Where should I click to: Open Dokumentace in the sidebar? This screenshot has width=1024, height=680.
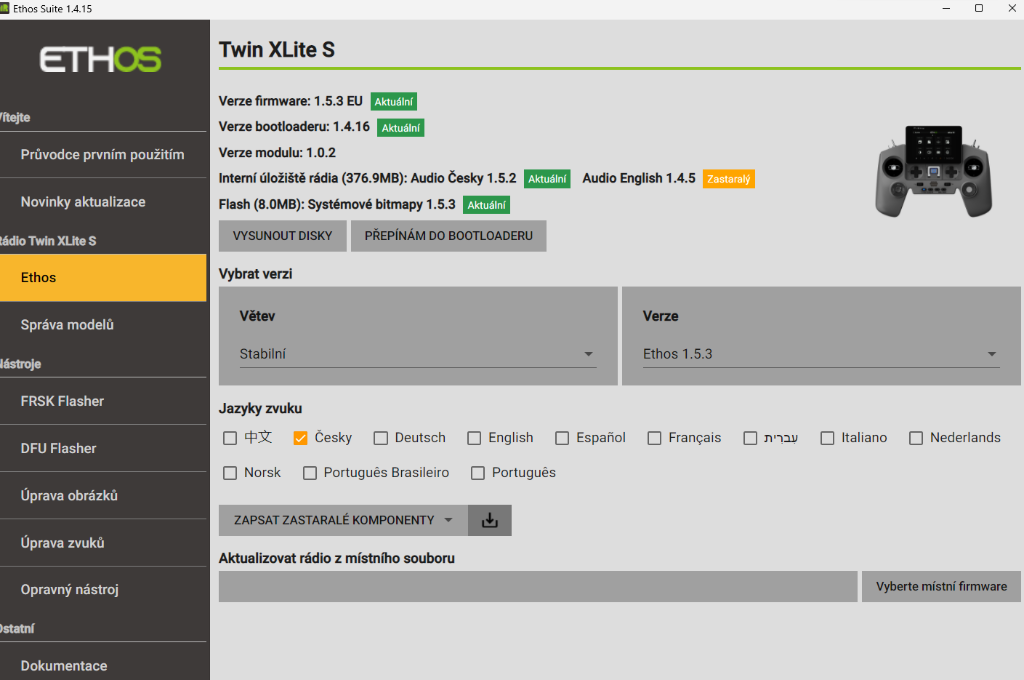click(64, 665)
